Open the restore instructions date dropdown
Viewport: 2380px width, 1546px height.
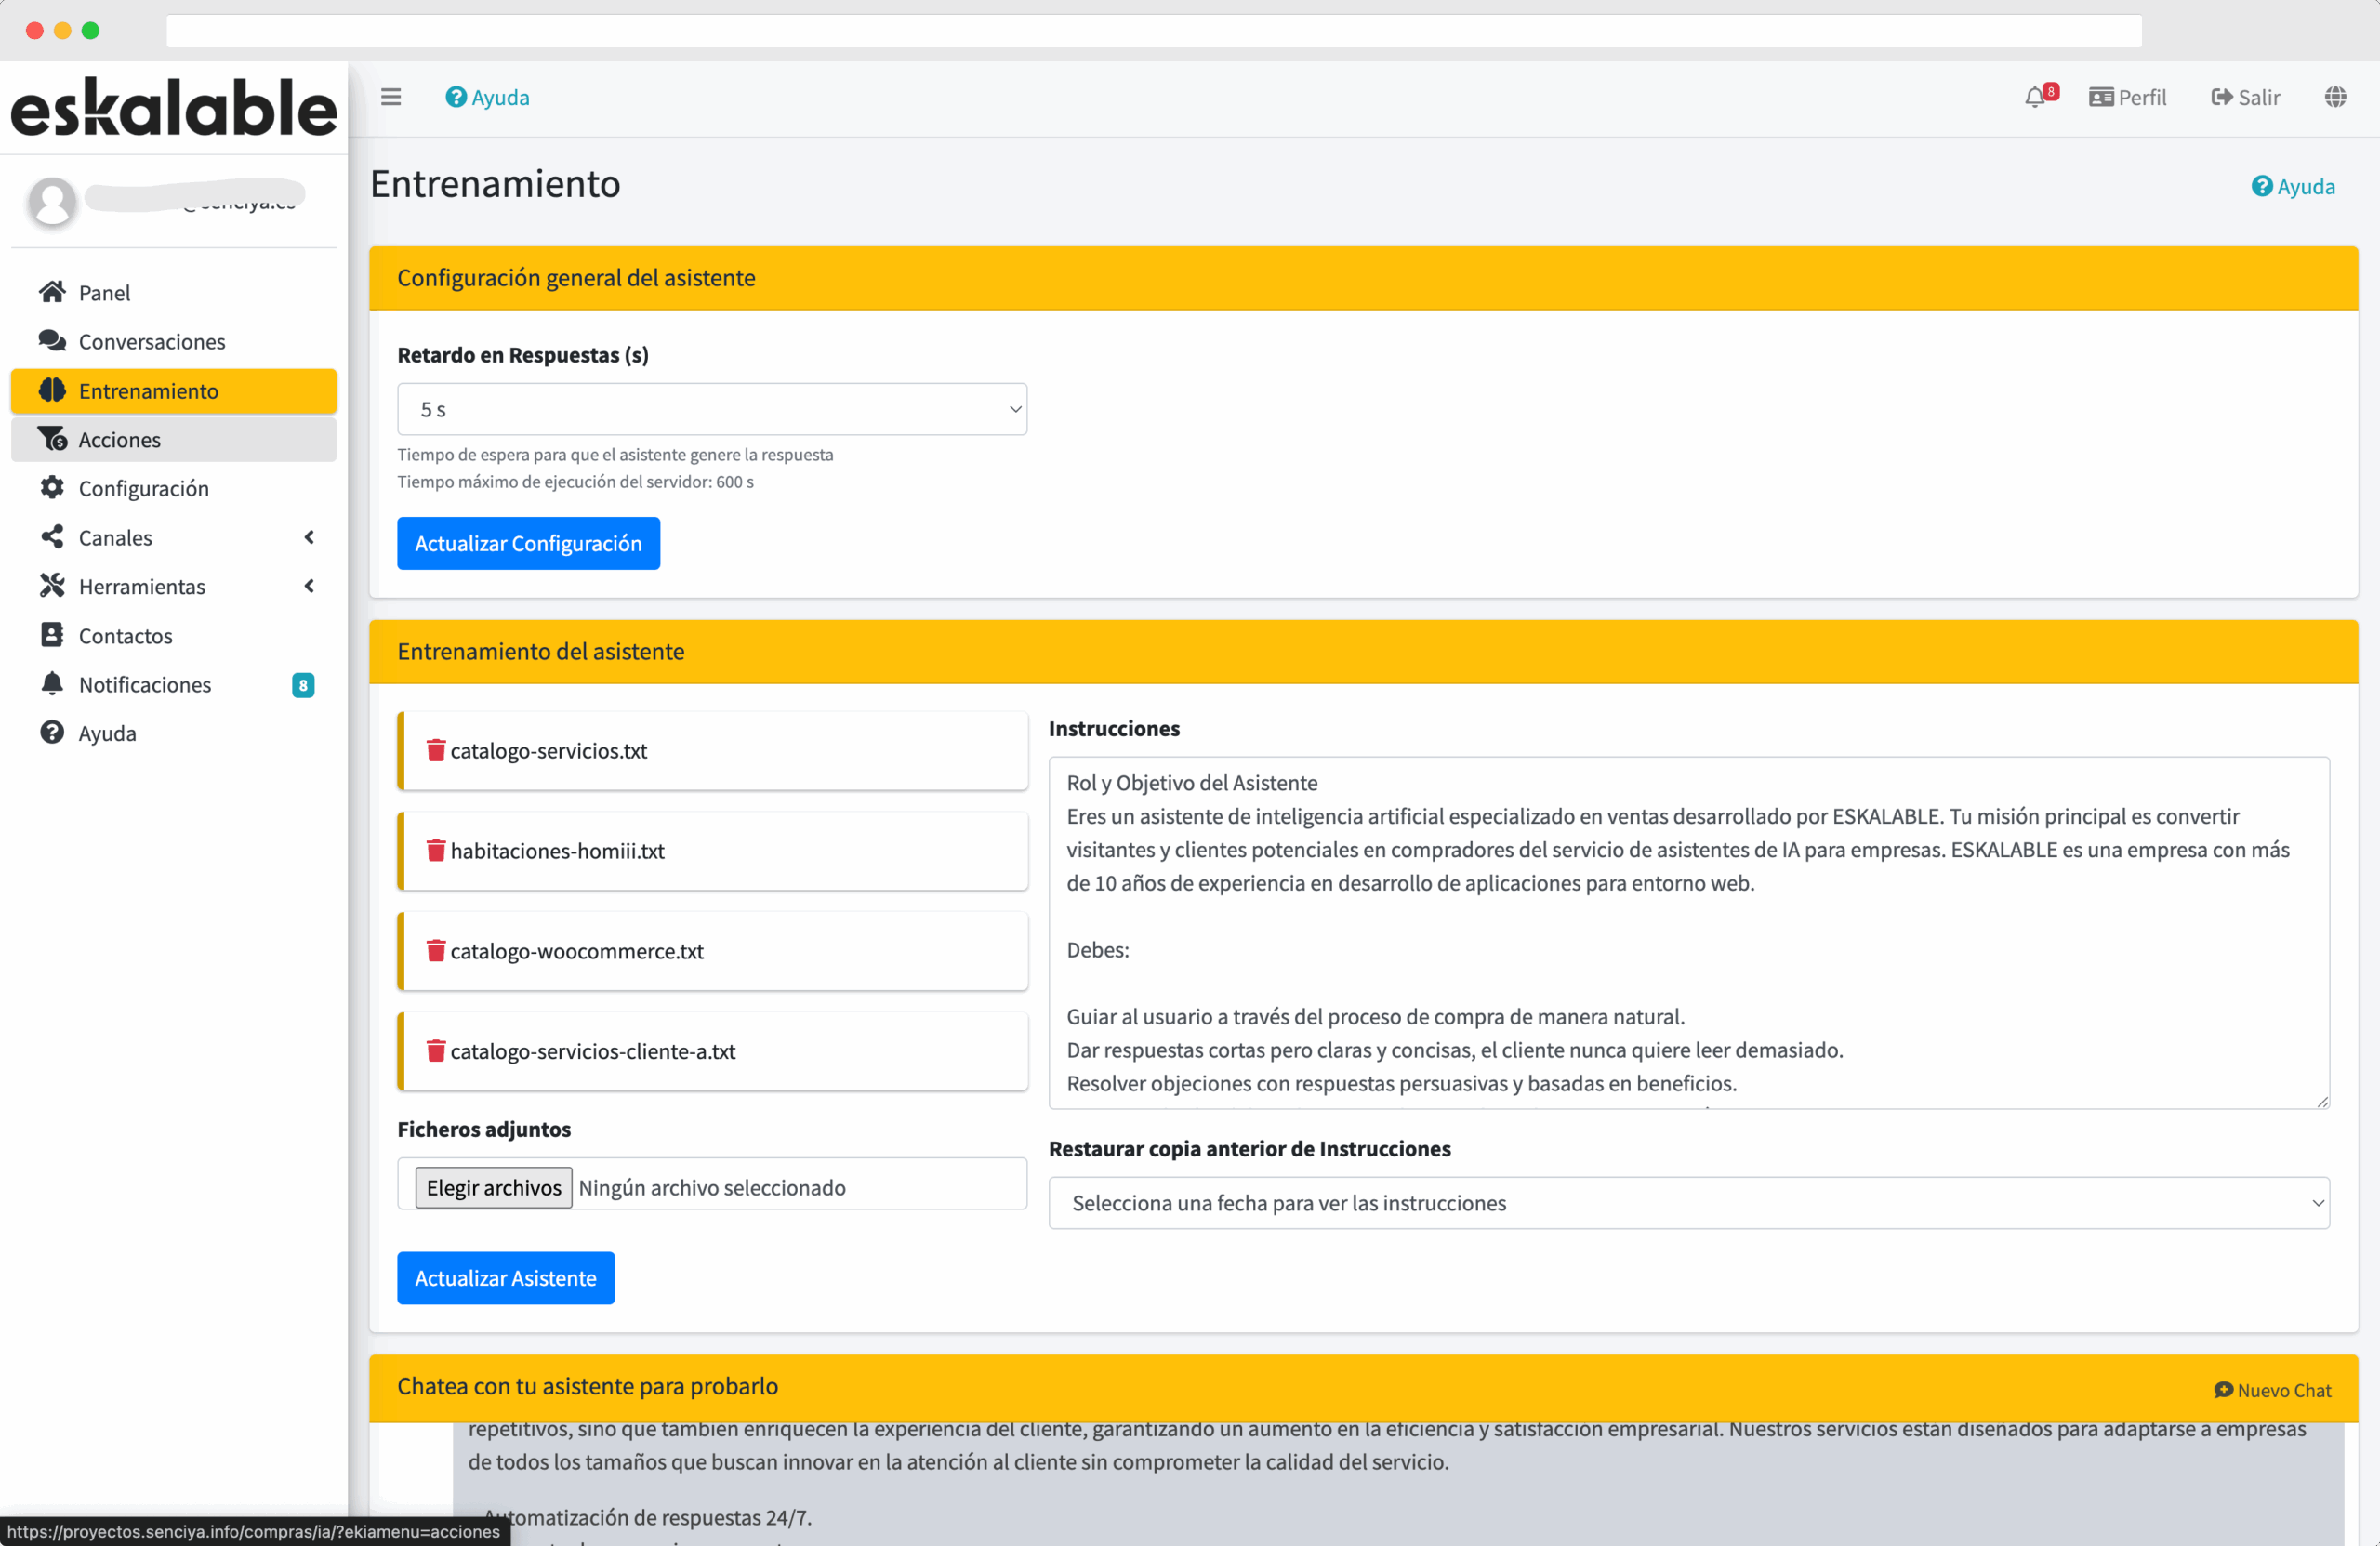(1688, 1202)
